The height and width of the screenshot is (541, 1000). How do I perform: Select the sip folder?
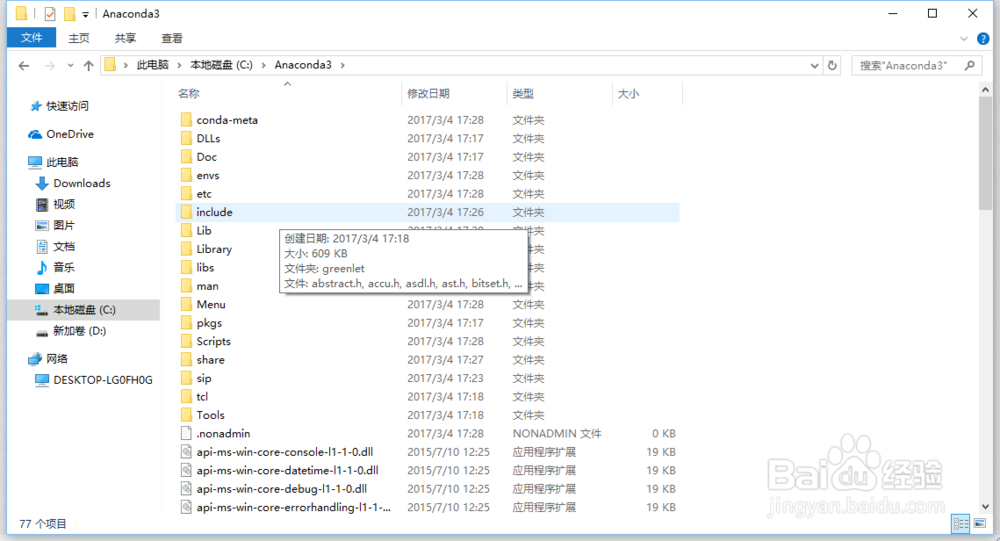[203, 378]
